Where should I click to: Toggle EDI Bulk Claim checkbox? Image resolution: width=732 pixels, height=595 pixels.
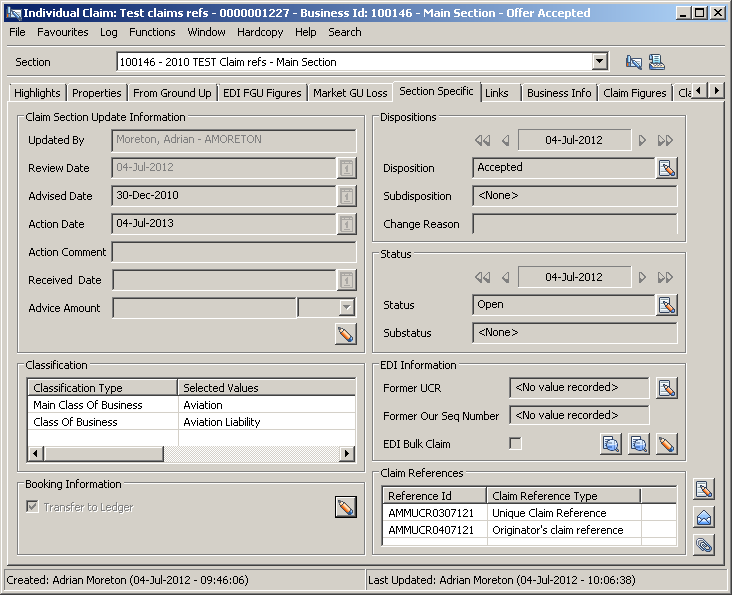[x=515, y=443]
